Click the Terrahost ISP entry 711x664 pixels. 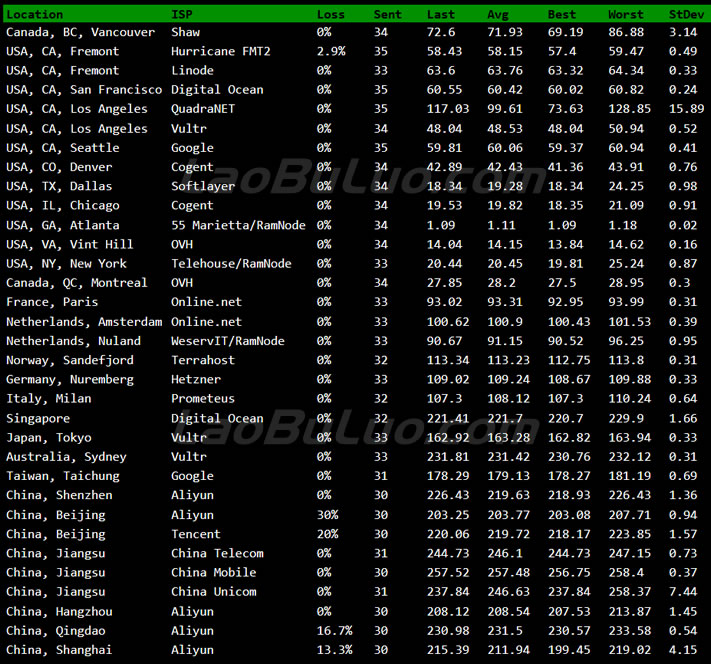click(x=203, y=360)
